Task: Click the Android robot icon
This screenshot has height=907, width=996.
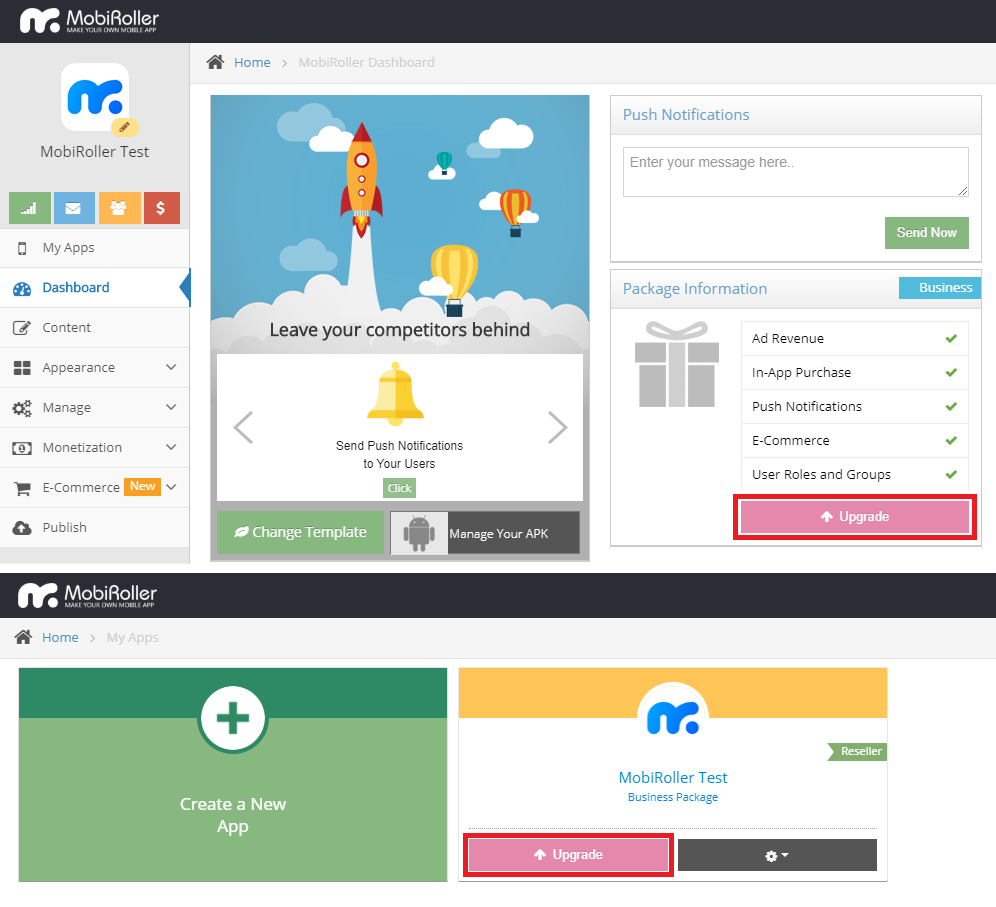Action: (419, 533)
